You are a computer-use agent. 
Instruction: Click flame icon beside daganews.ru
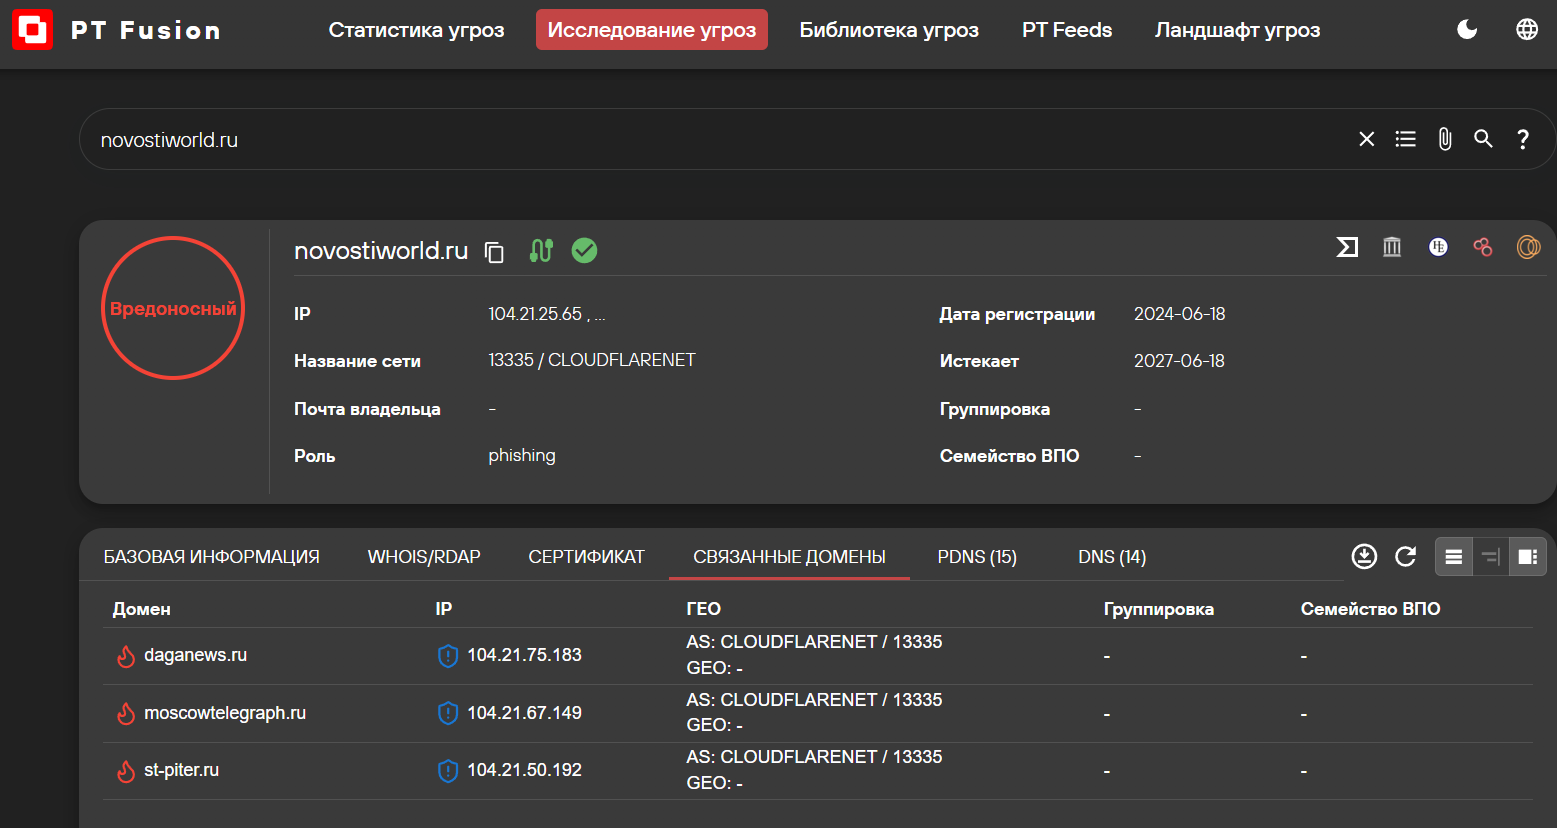(126, 656)
